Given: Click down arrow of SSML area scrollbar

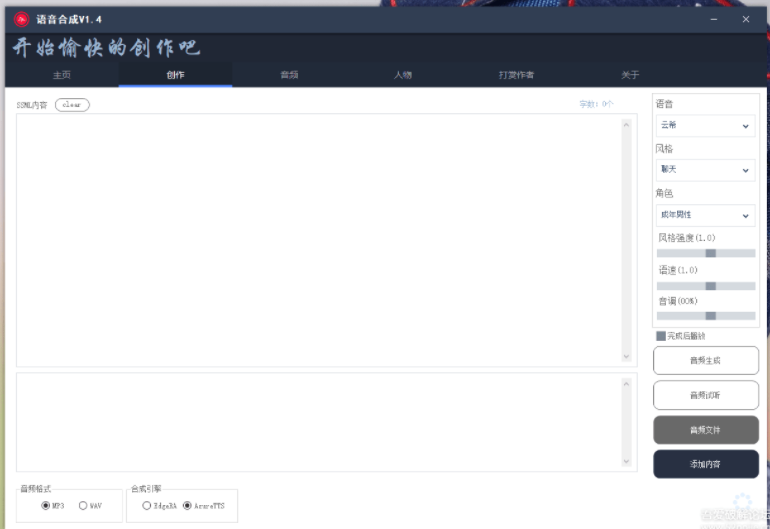Looking at the screenshot, I should [626, 356].
